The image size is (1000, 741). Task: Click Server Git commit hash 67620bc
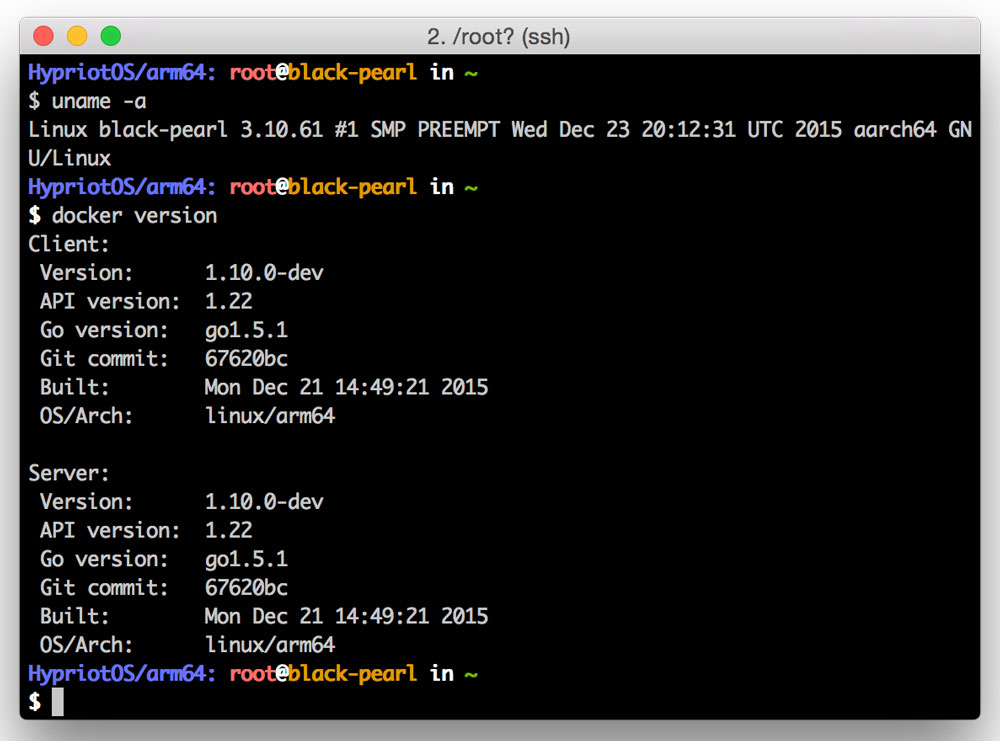246,588
